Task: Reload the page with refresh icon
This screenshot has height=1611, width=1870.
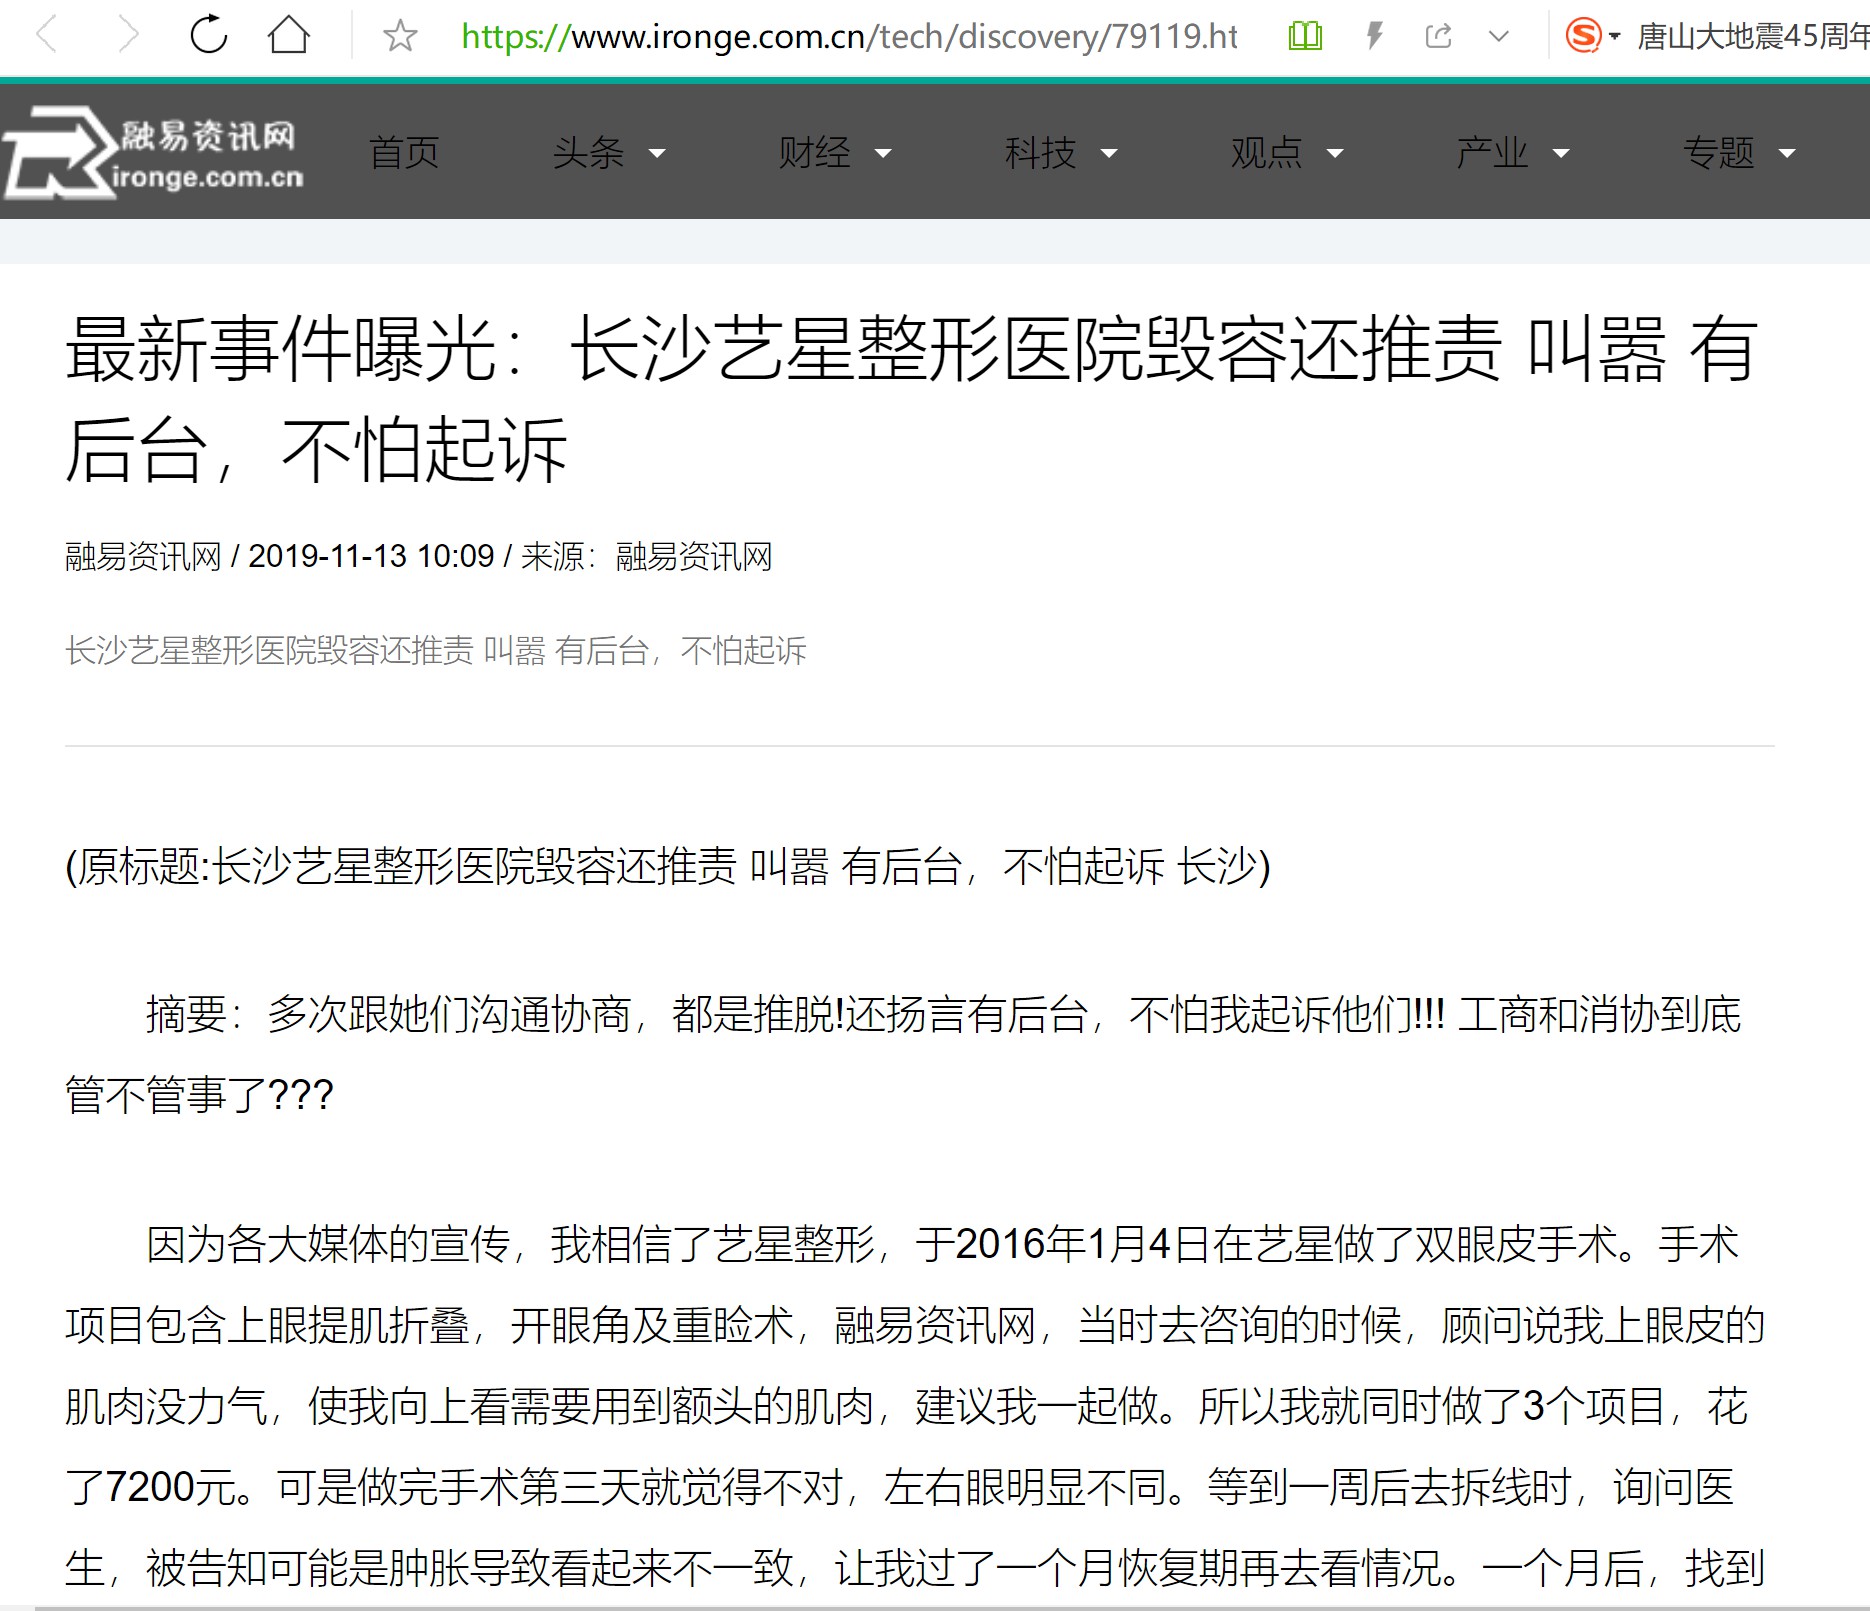Action: tap(208, 35)
